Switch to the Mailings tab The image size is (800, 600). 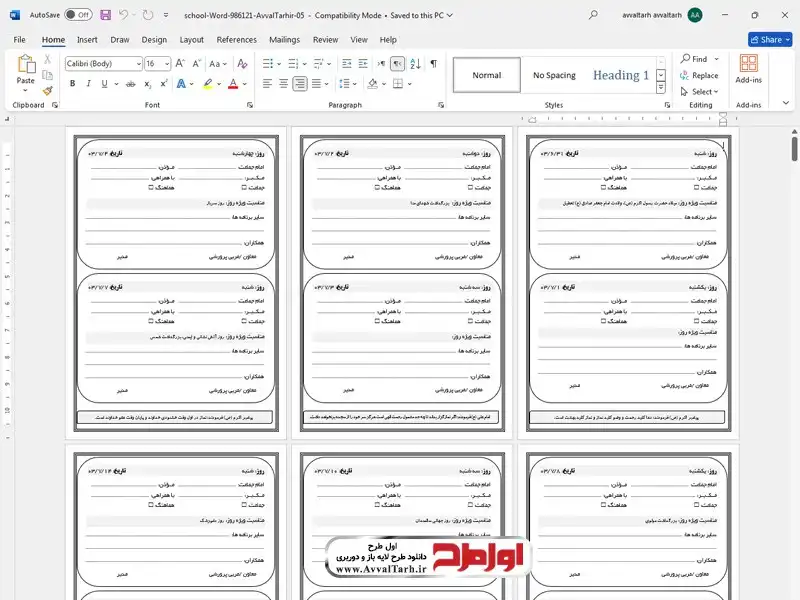point(284,40)
